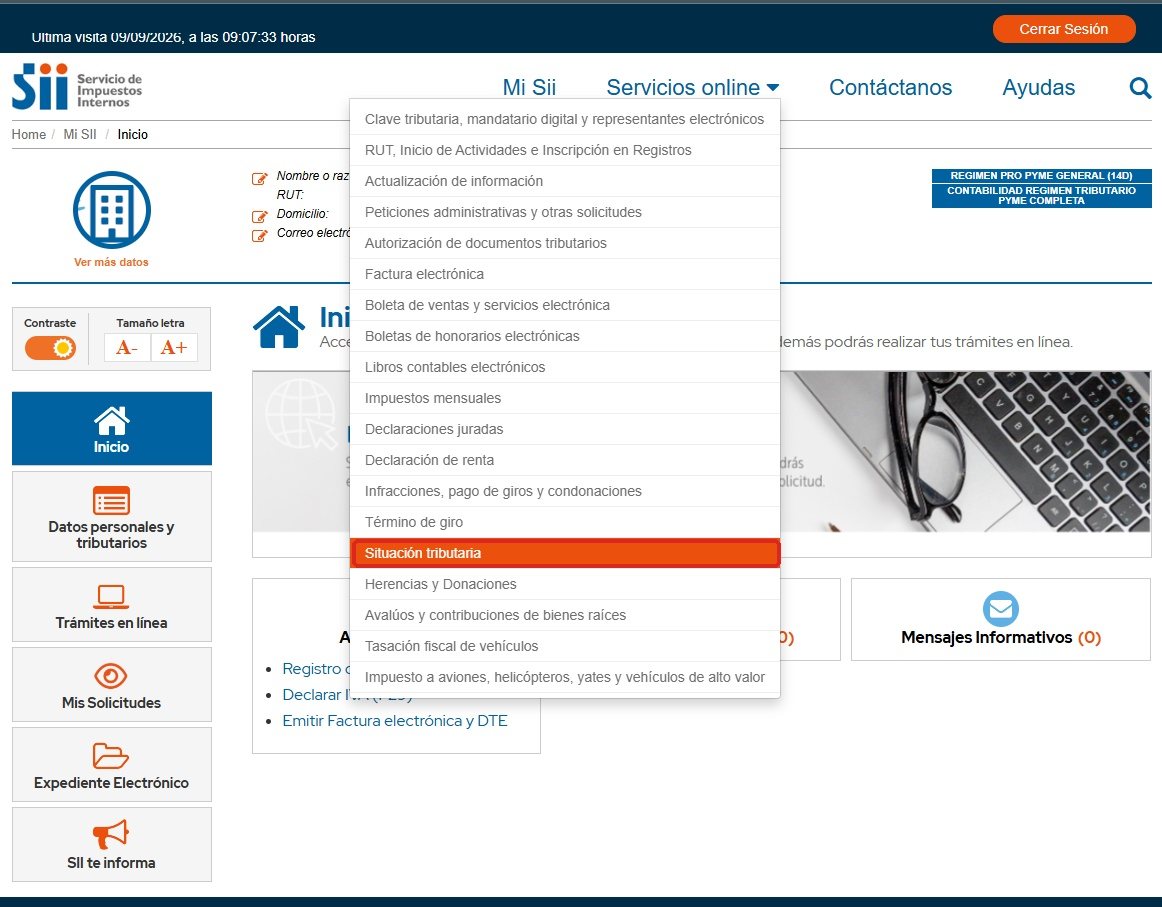The image size is (1162, 907).
Task: Select Actualización de información
Action: tap(565, 182)
